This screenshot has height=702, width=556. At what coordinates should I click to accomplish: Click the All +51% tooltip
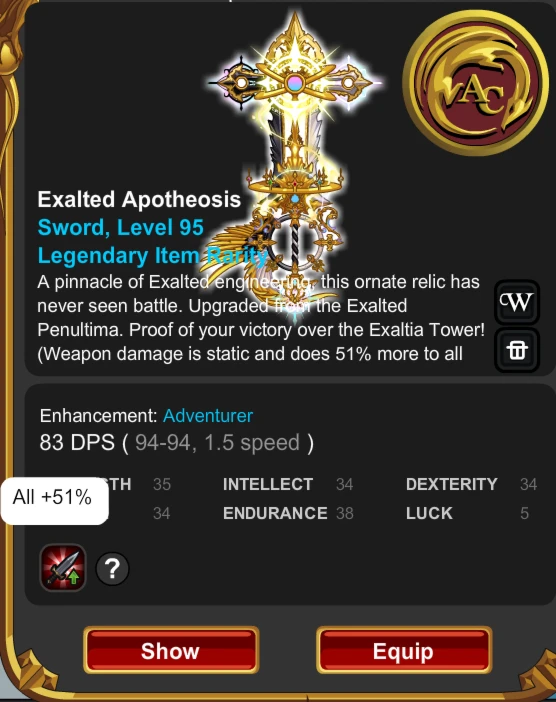coord(55,497)
